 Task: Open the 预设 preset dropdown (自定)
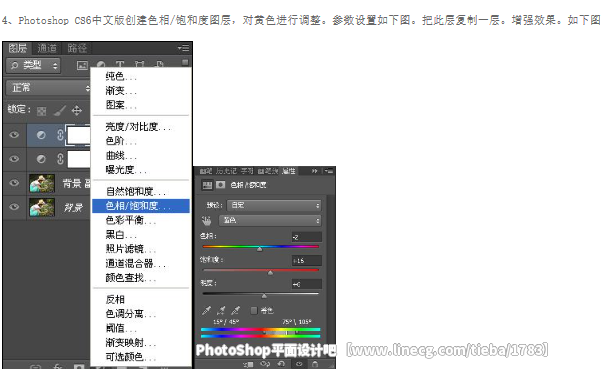pyautogui.click(x=274, y=205)
